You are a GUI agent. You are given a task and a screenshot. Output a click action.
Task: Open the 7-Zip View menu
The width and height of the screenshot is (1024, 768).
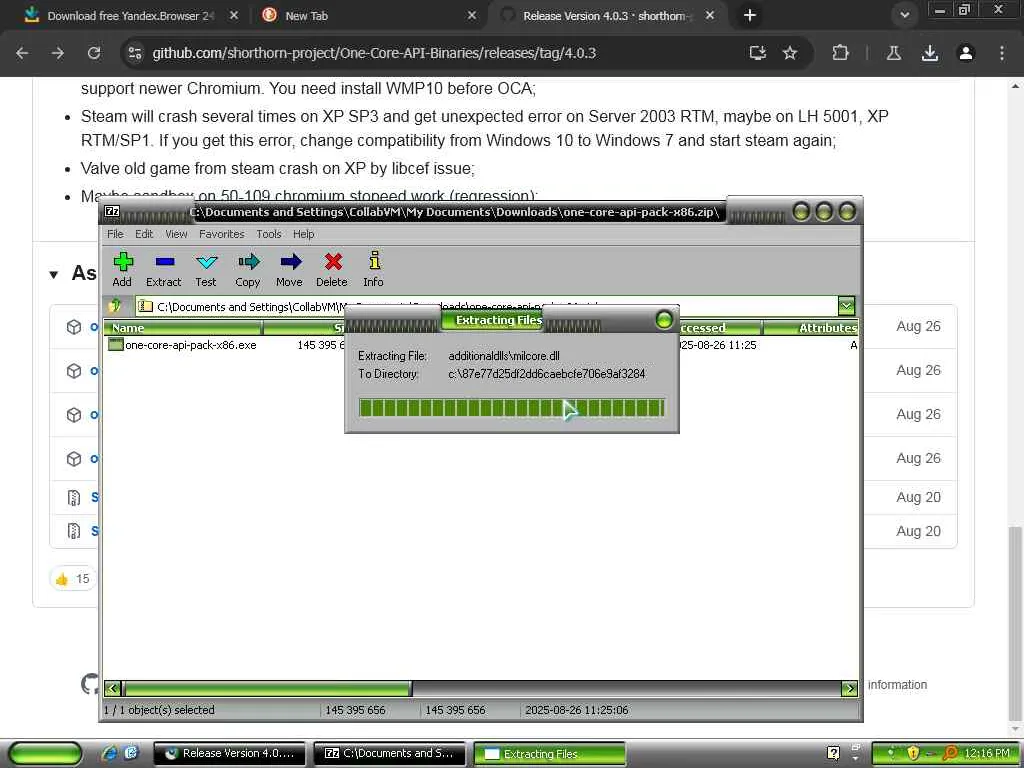(176, 234)
